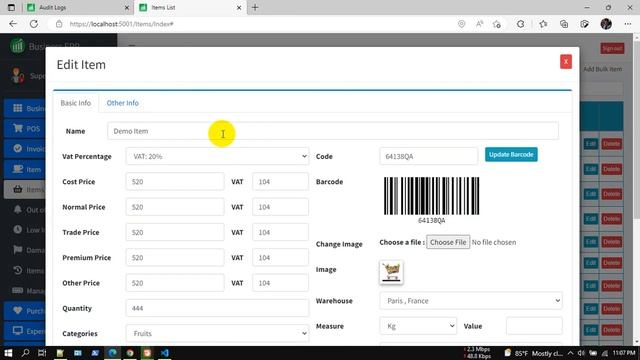Click the Cost Price VAT field
Screen dimensions: 640x360
(280, 182)
